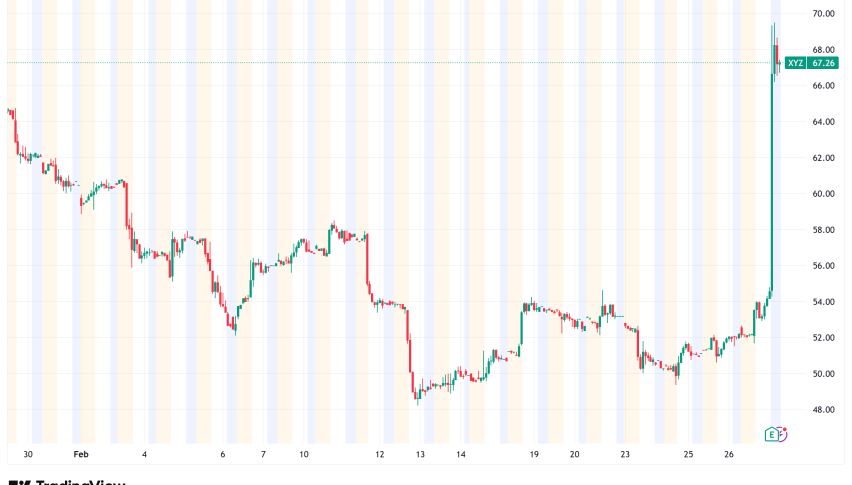Click the 70.00 price axis label
Image resolution: width=852 pixels, height=485 pixels.
[823, 14]
